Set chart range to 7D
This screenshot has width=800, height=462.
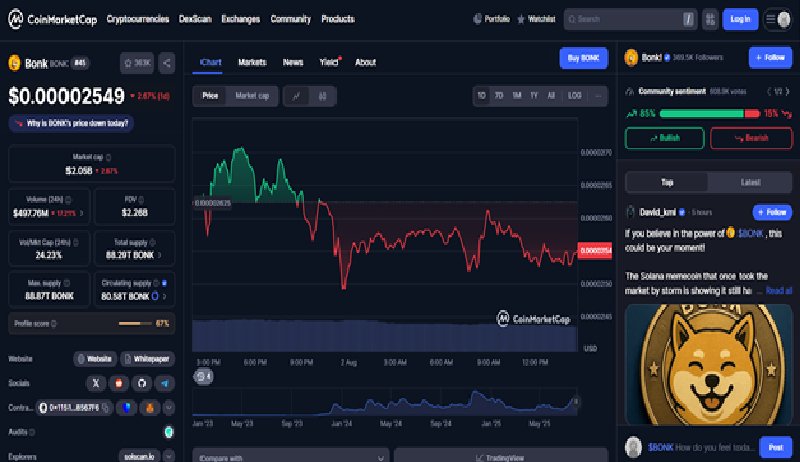(499, 96)
